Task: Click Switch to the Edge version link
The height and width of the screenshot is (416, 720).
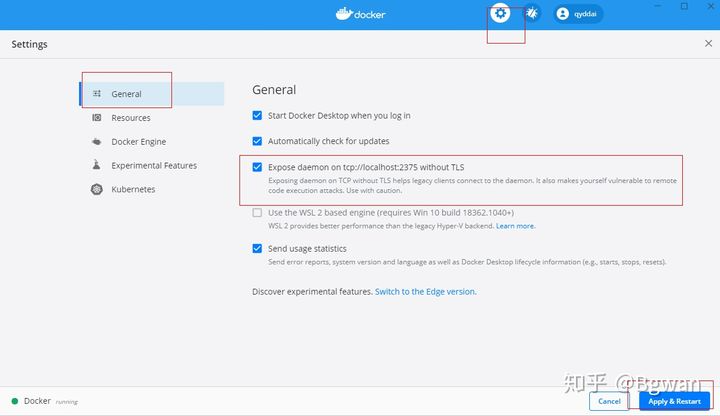Action: click(425, 292)
